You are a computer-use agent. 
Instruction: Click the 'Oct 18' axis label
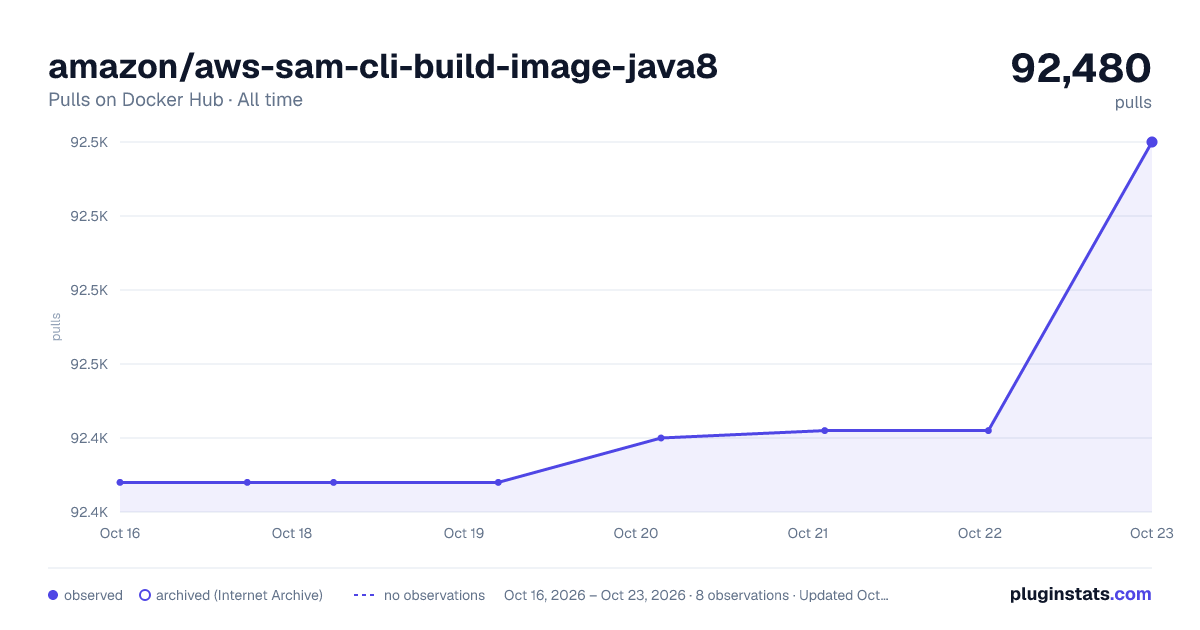(292, 533)
